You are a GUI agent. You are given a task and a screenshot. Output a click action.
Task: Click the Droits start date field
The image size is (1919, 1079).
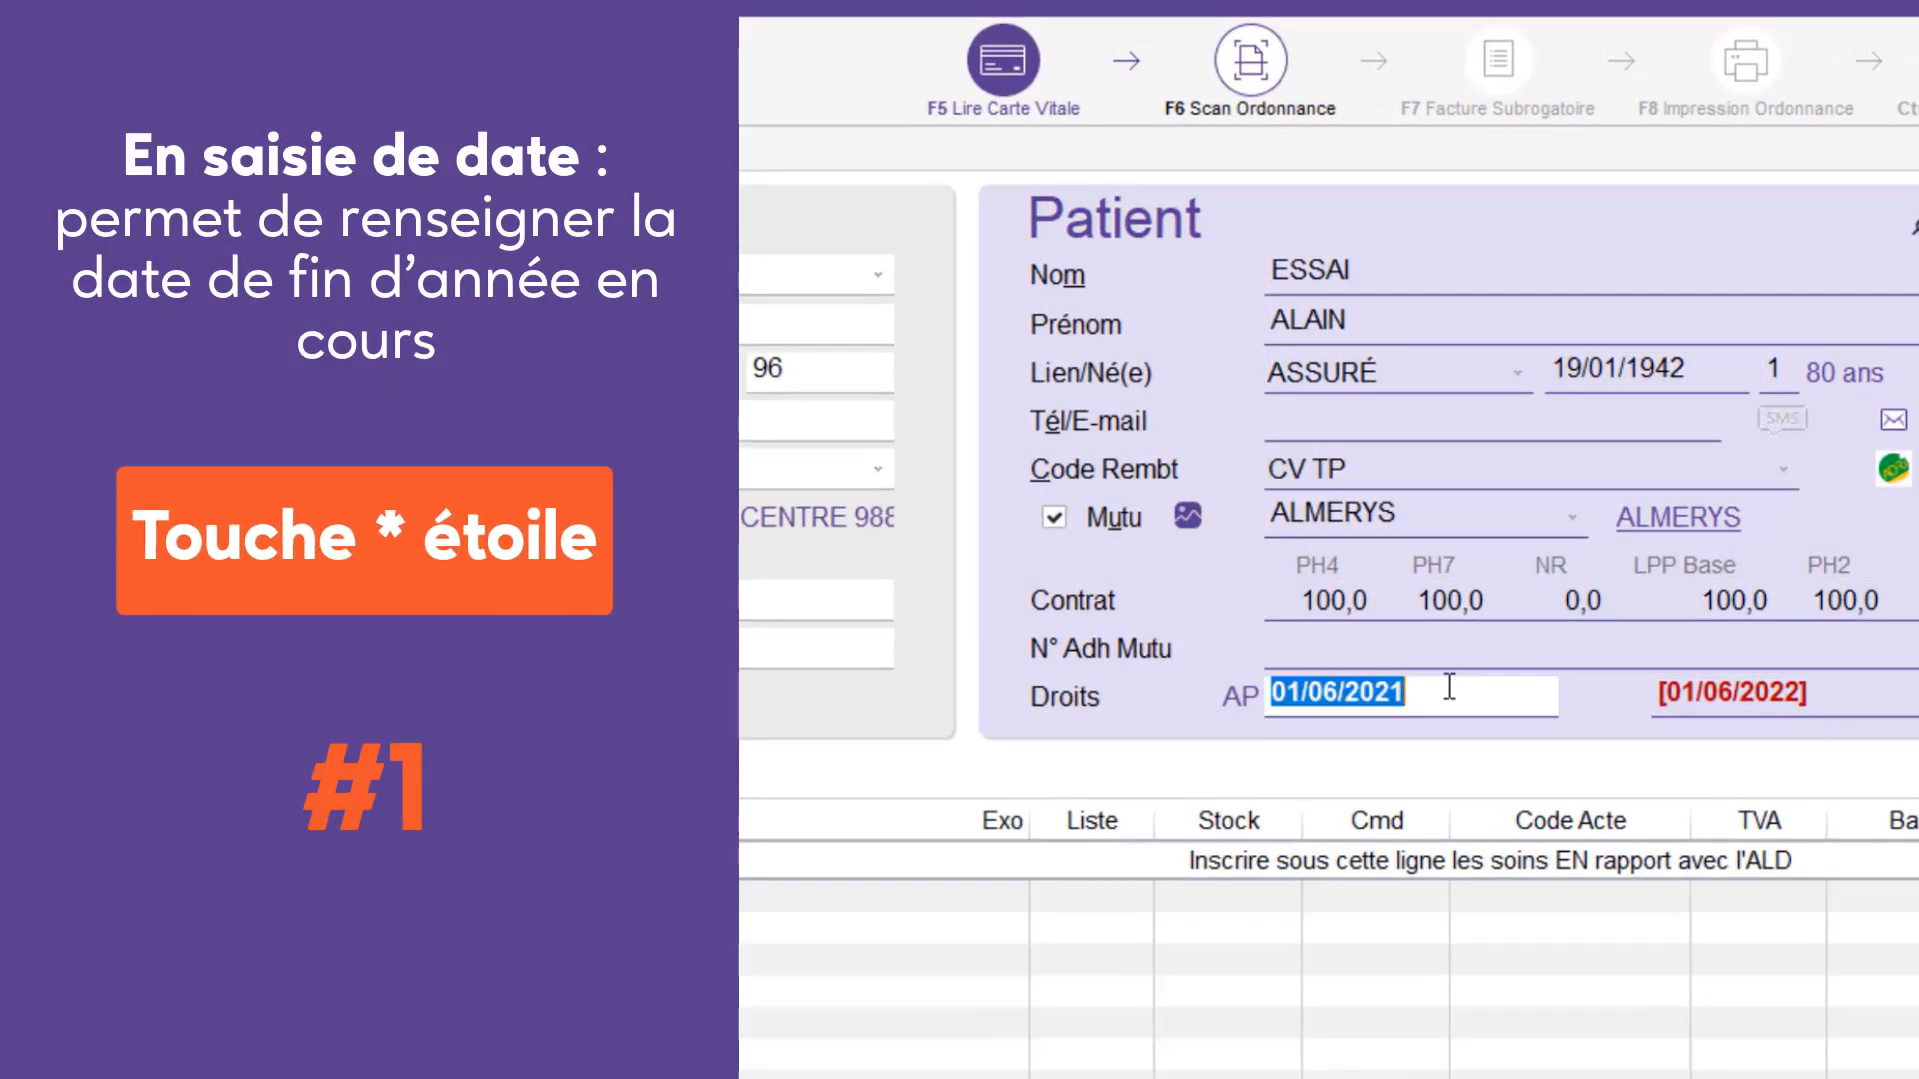(1410, 693)
